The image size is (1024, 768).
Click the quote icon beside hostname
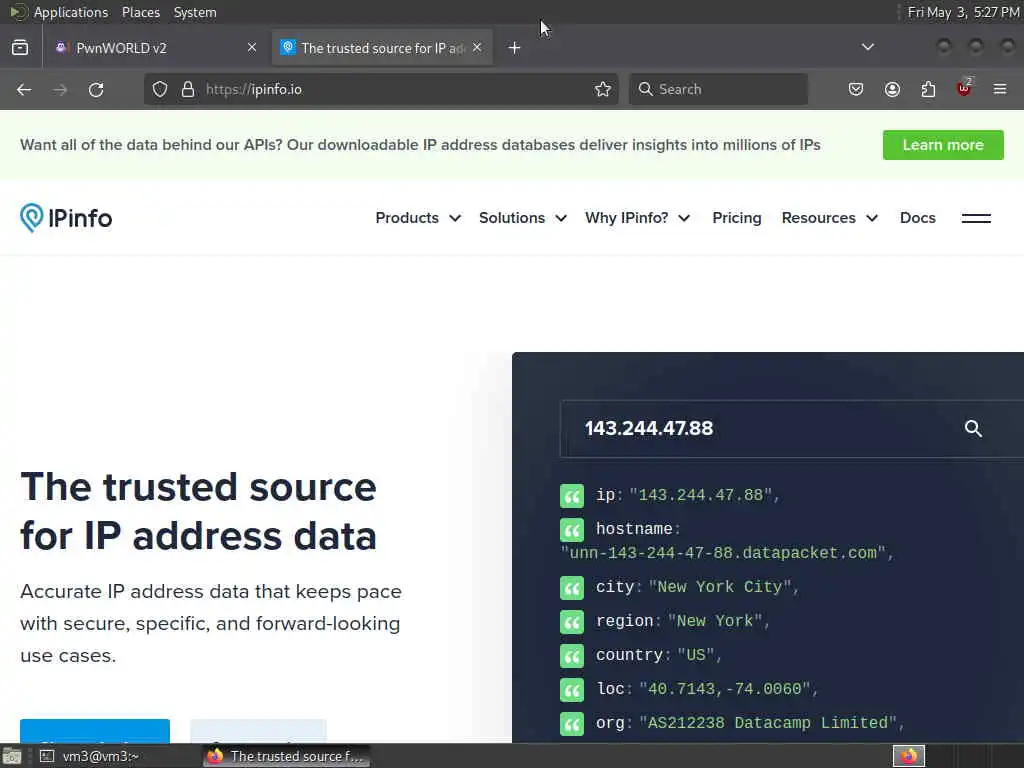tap(572, 530)
